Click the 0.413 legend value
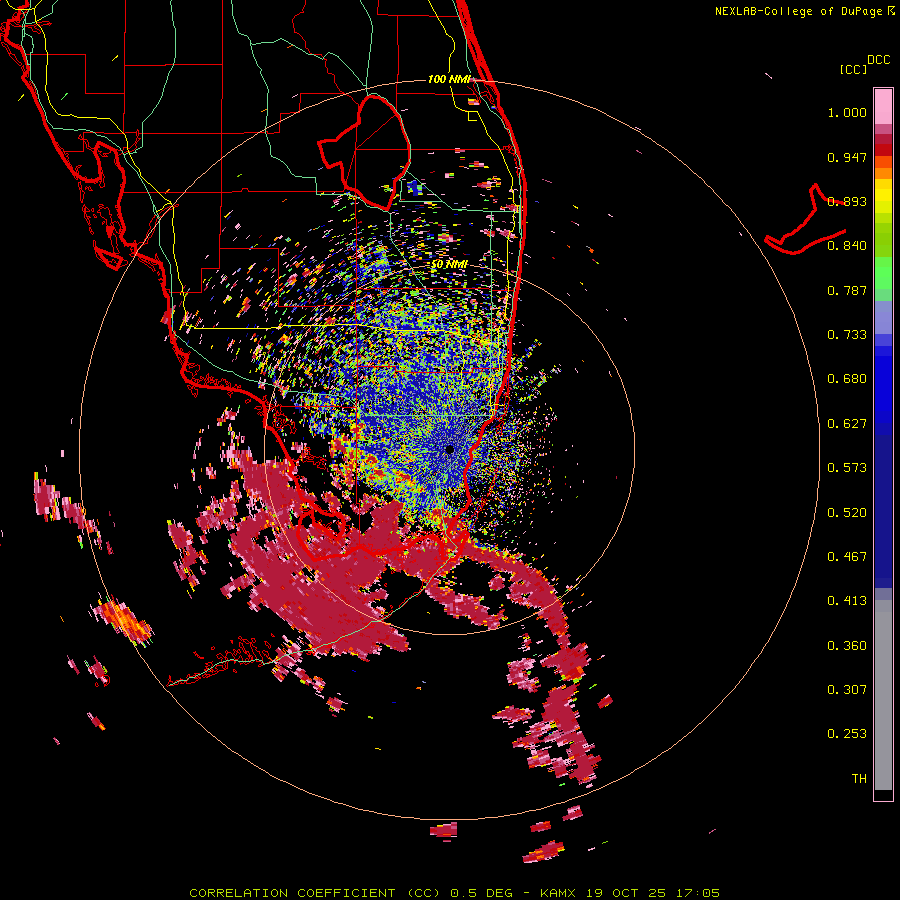This screenshot has width=900, height=900. [847, 601]
